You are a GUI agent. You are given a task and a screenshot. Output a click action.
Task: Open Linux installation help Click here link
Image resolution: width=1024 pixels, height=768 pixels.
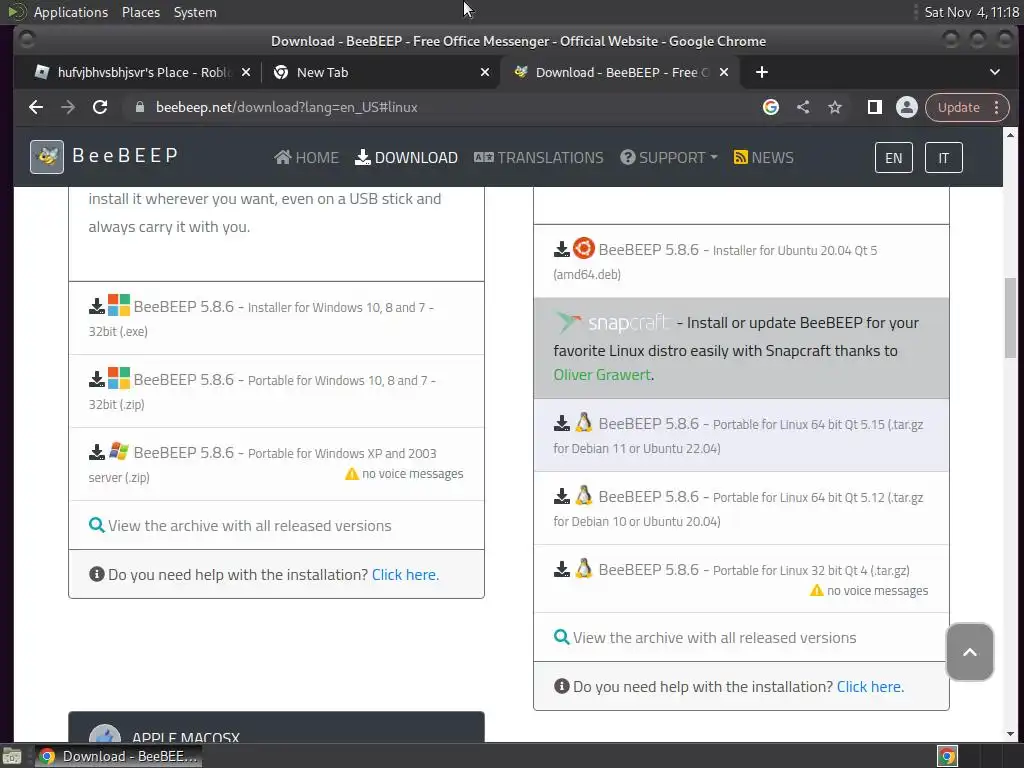(x=871, y=686)
